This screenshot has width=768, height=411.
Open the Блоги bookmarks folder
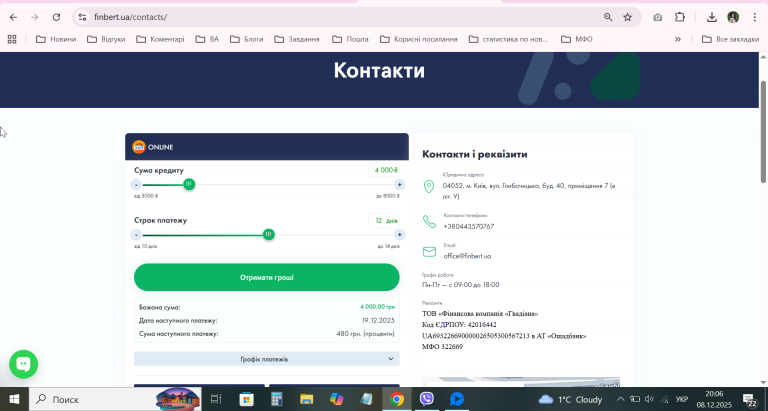coord(247,39)
